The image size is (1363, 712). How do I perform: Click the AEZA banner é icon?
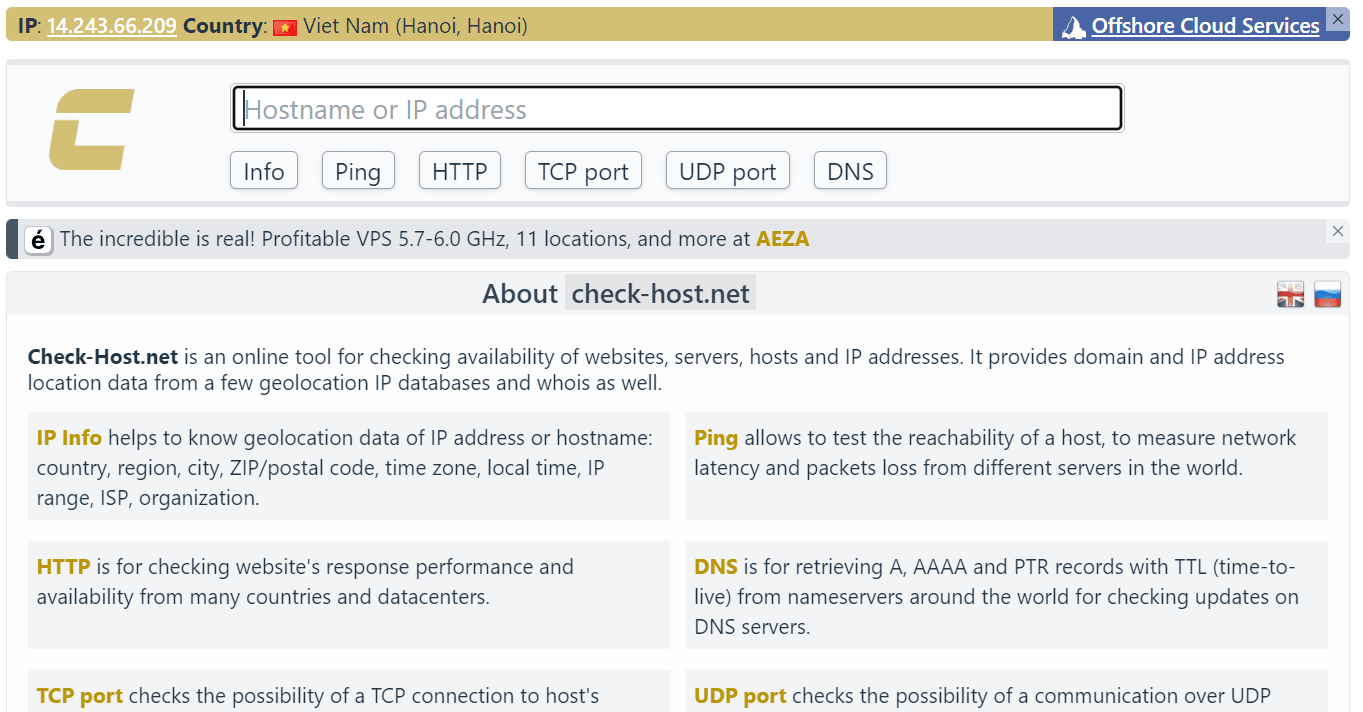coord(39,240)
